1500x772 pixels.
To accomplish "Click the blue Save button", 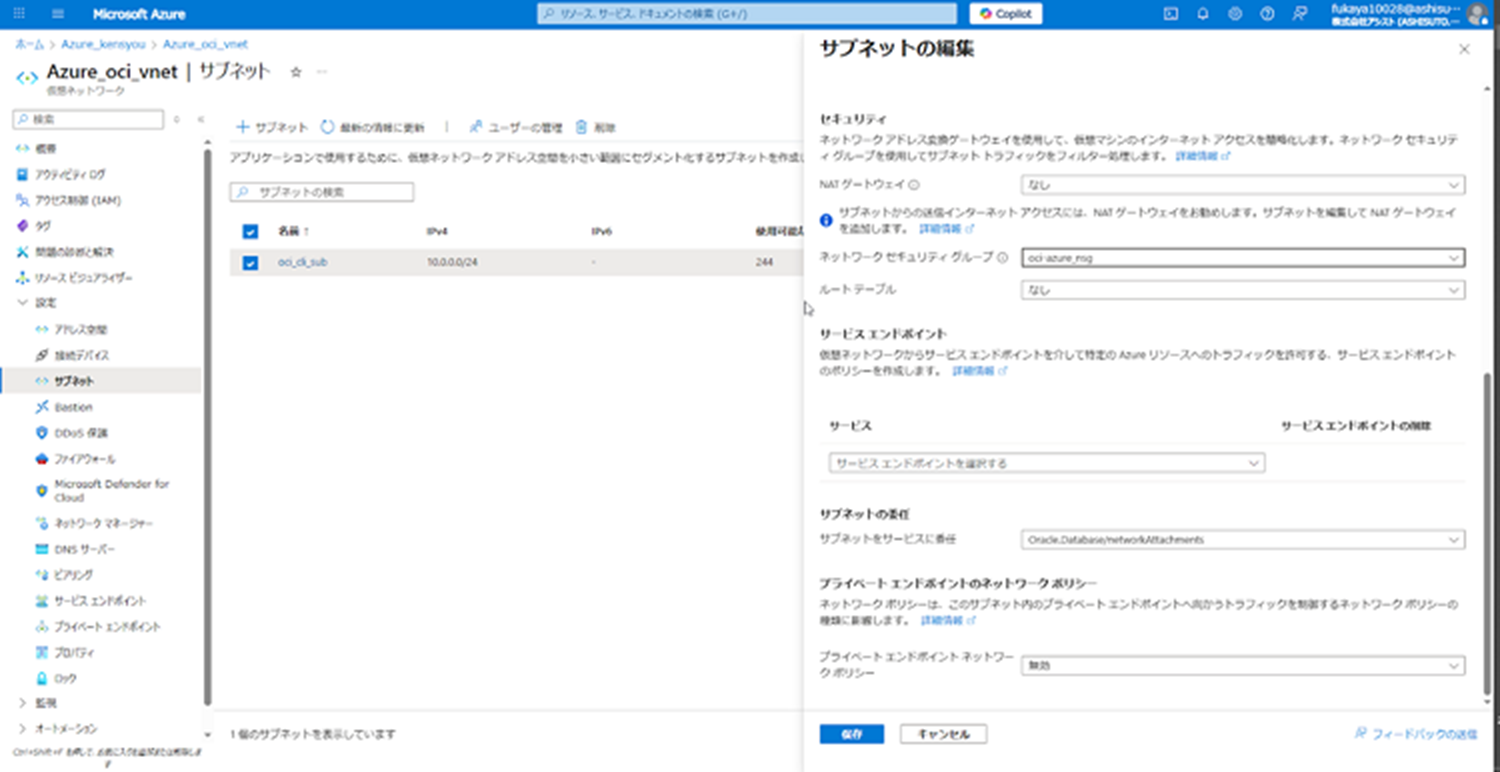I will [x=851, y=734].
